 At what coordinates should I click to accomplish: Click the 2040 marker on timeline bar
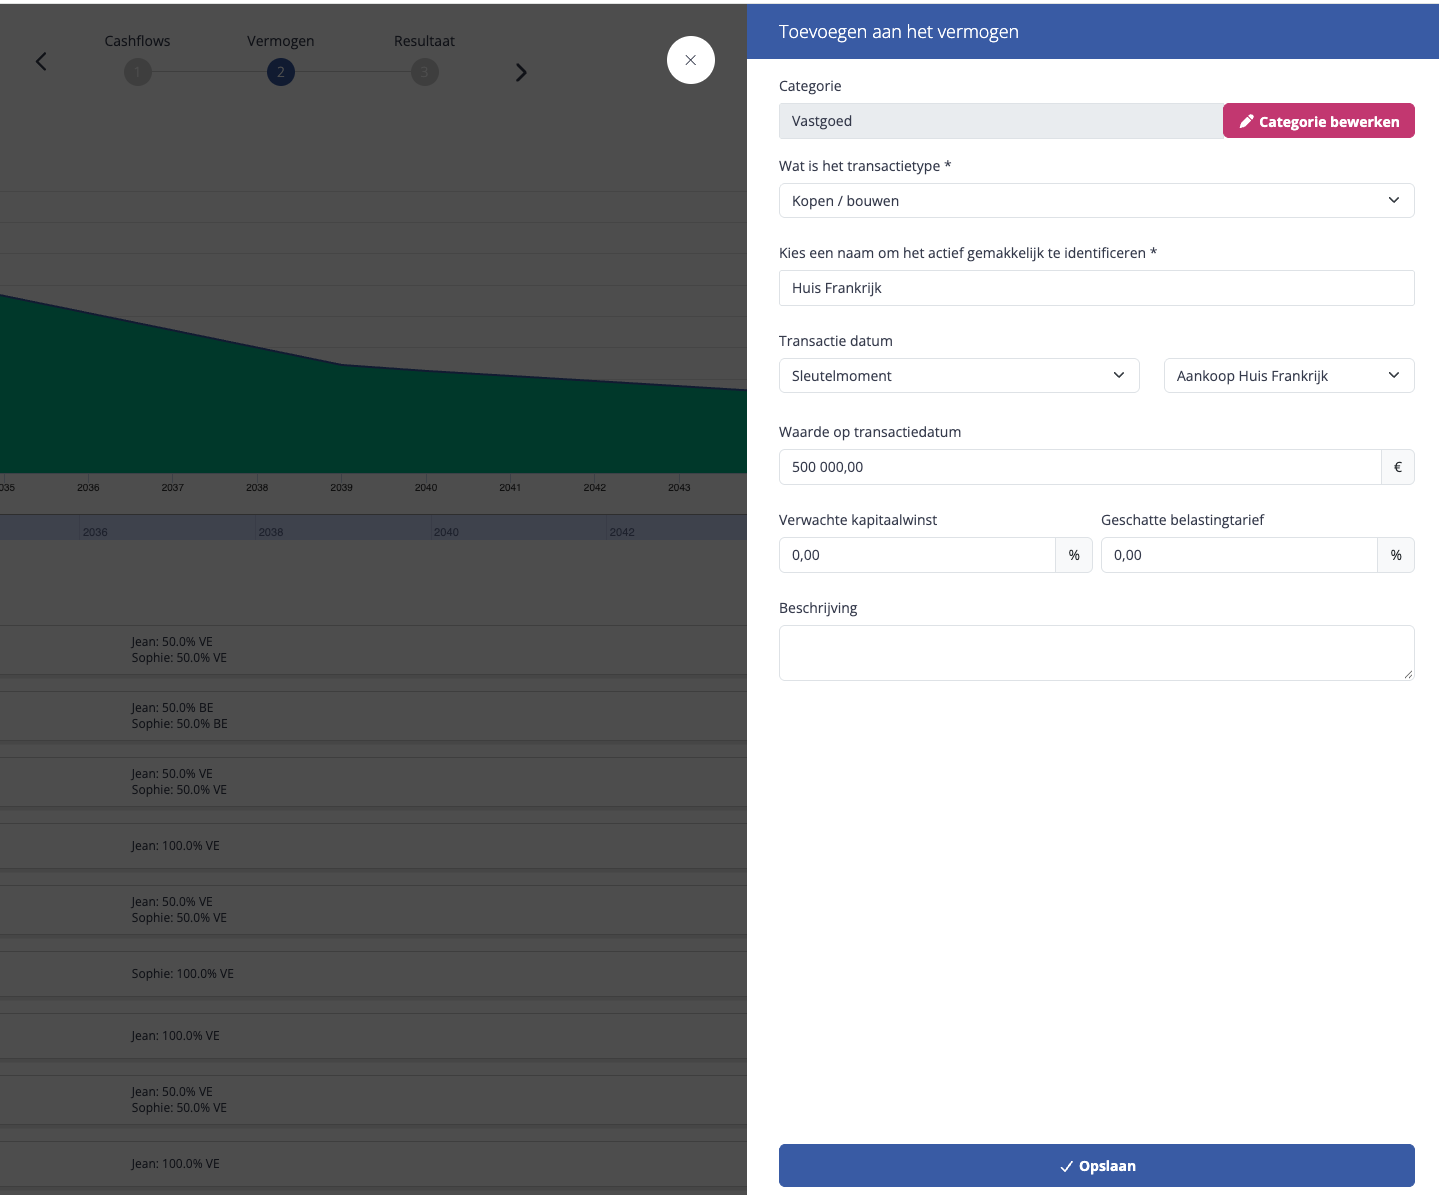[446, 531]
